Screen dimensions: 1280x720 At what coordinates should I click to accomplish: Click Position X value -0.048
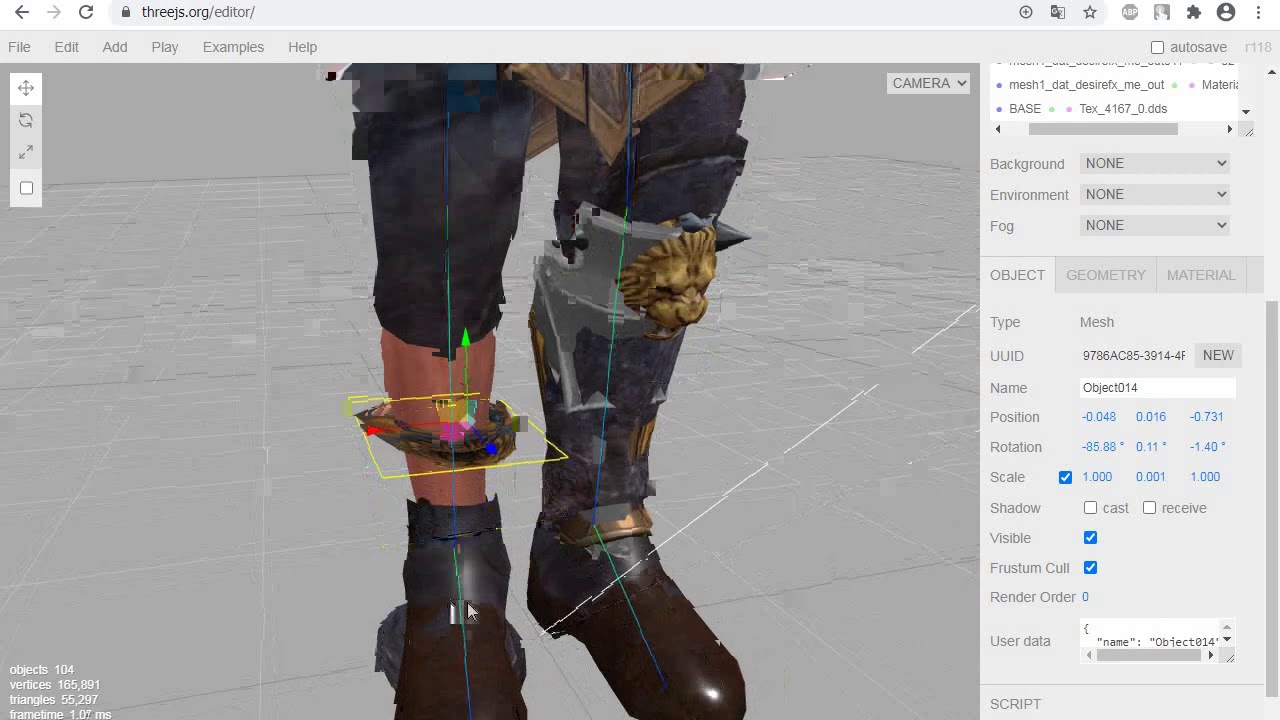point(1099,417)
